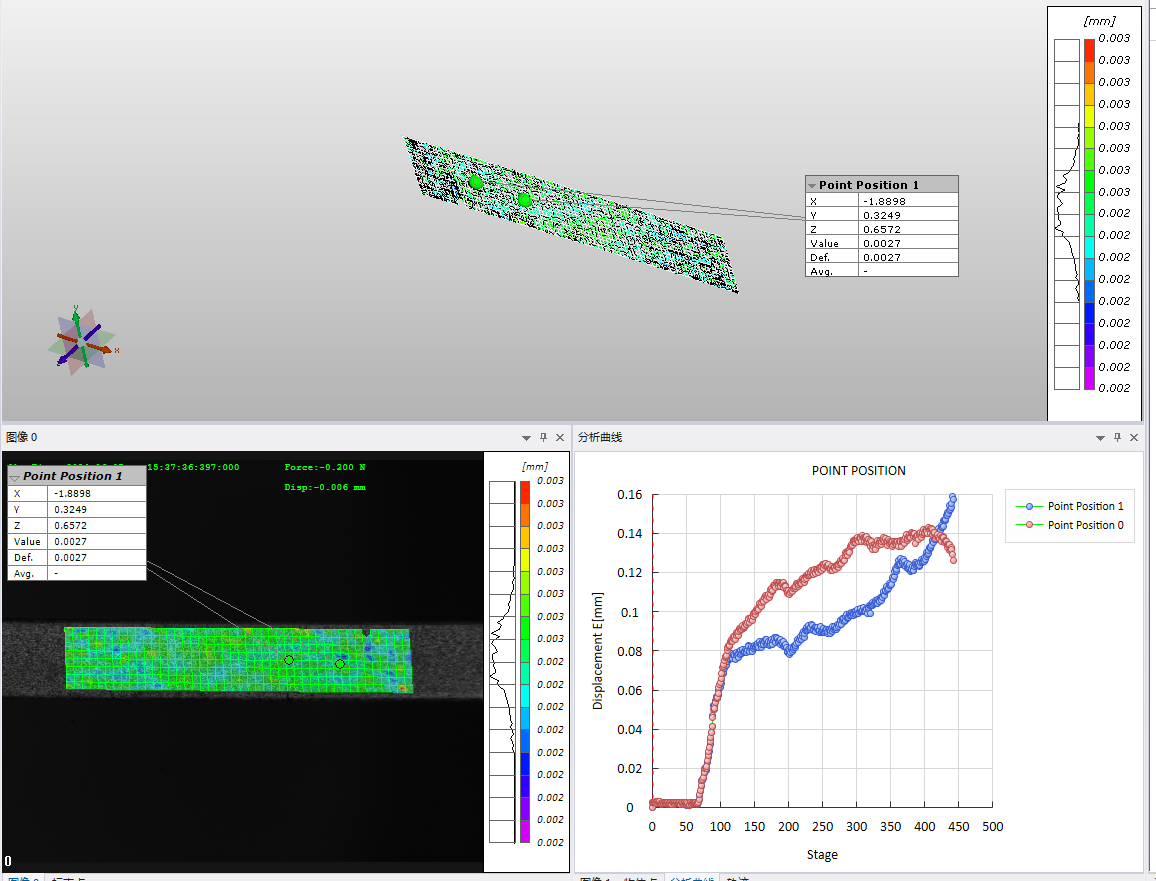Select right circle marker on specimen image
The height and width of the screenshot is (881, 1156).
coord(340,664)
